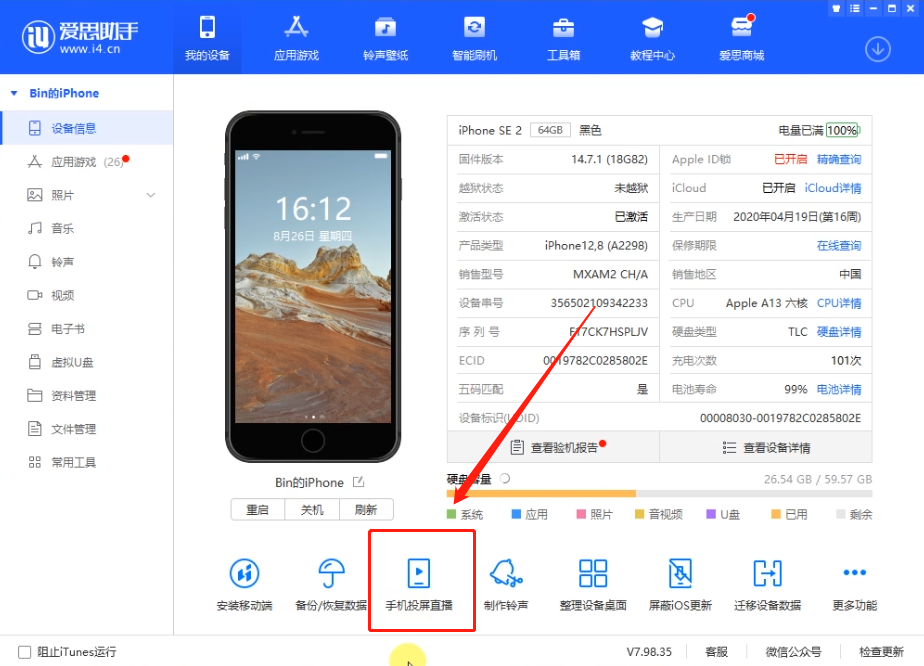Enable 阻止iTunes运行 checkbox
924x666 pixels.
coord(25,652)
